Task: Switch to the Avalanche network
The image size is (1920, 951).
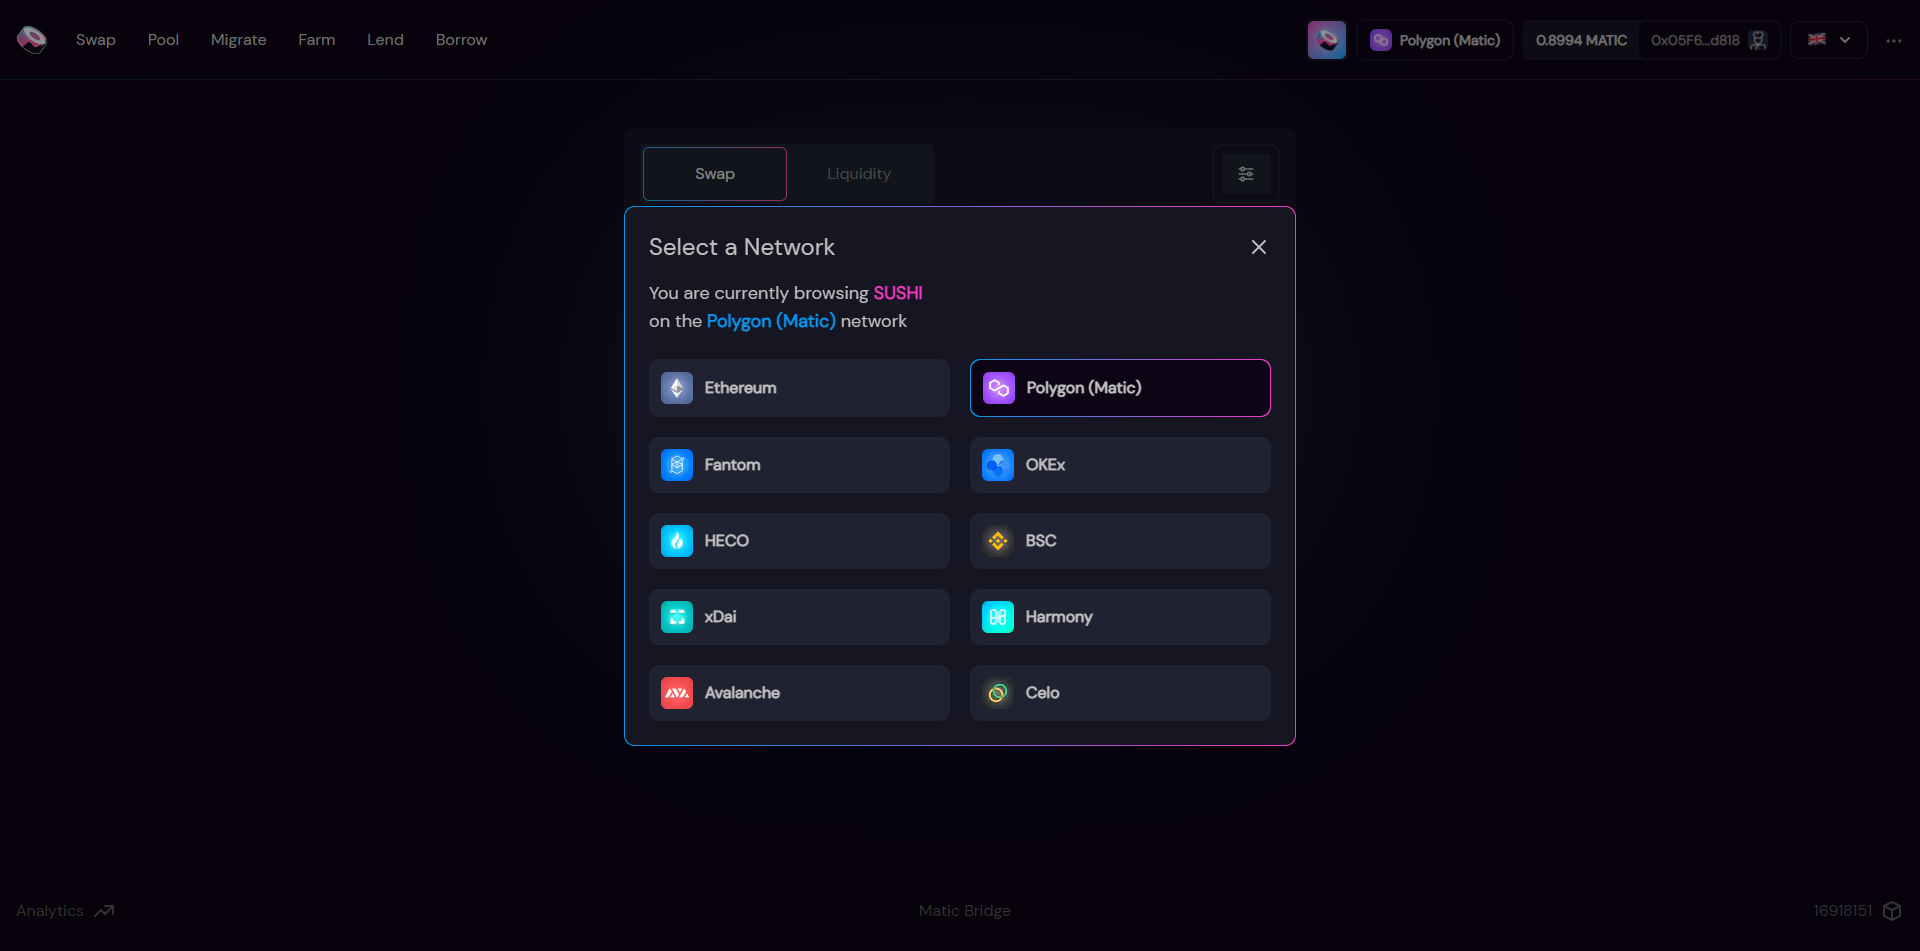Action: (799, 693)
